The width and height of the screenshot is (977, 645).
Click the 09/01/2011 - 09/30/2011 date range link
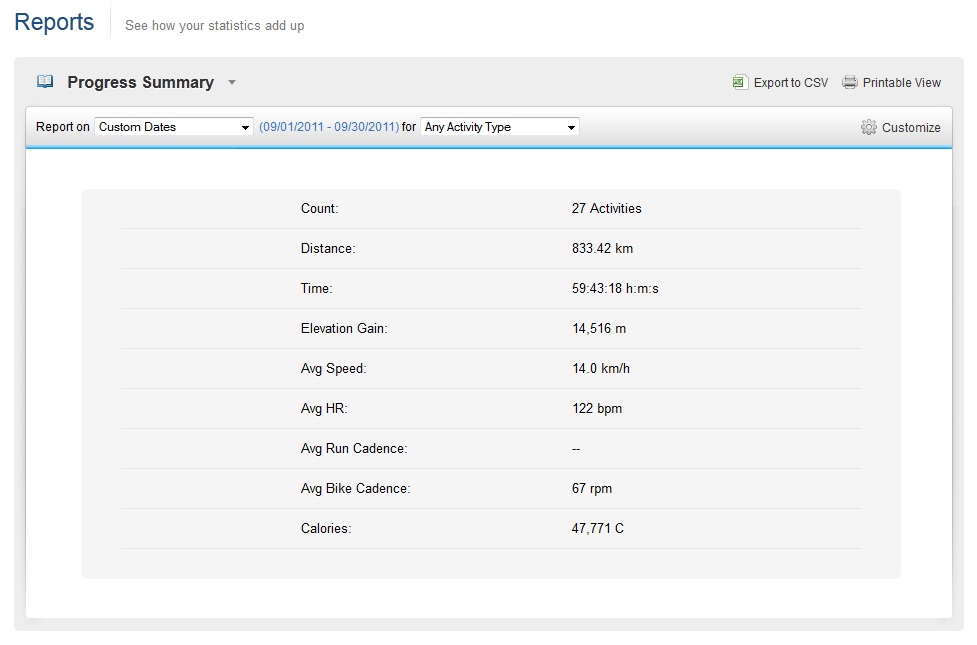click(x=329, y=127)
